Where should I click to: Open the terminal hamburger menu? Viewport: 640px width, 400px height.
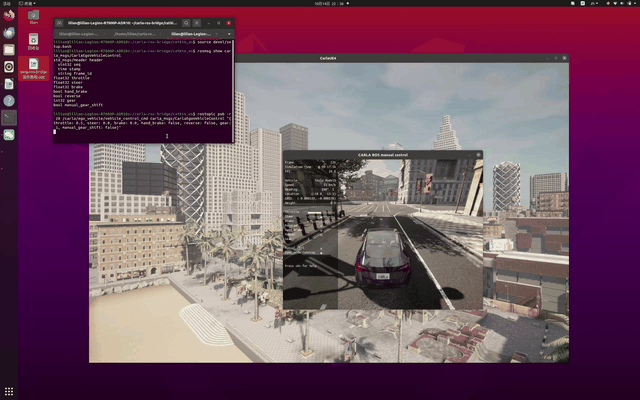pyautogui.click(x=197, y=23)
